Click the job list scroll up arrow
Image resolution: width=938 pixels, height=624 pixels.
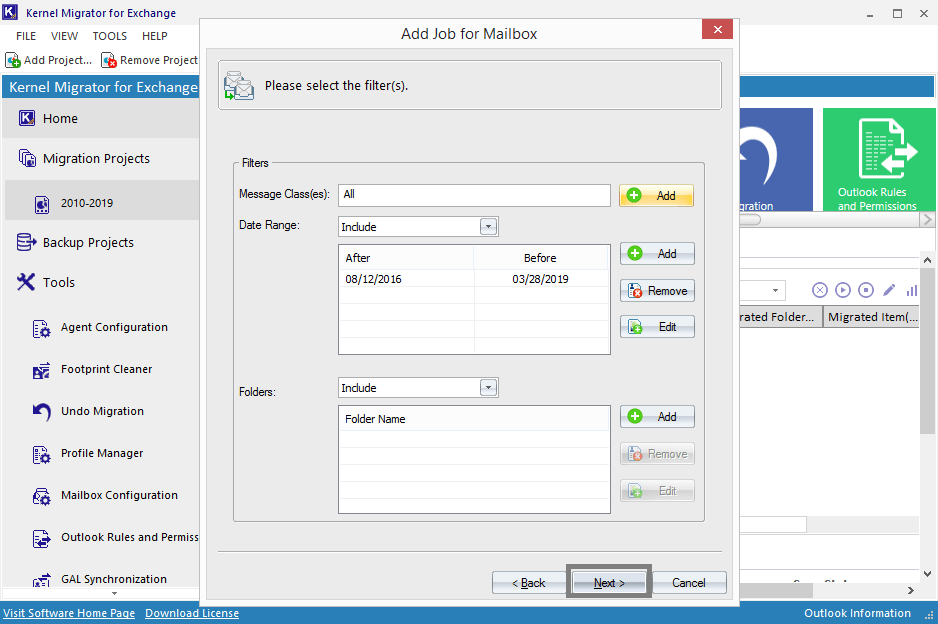927,260
